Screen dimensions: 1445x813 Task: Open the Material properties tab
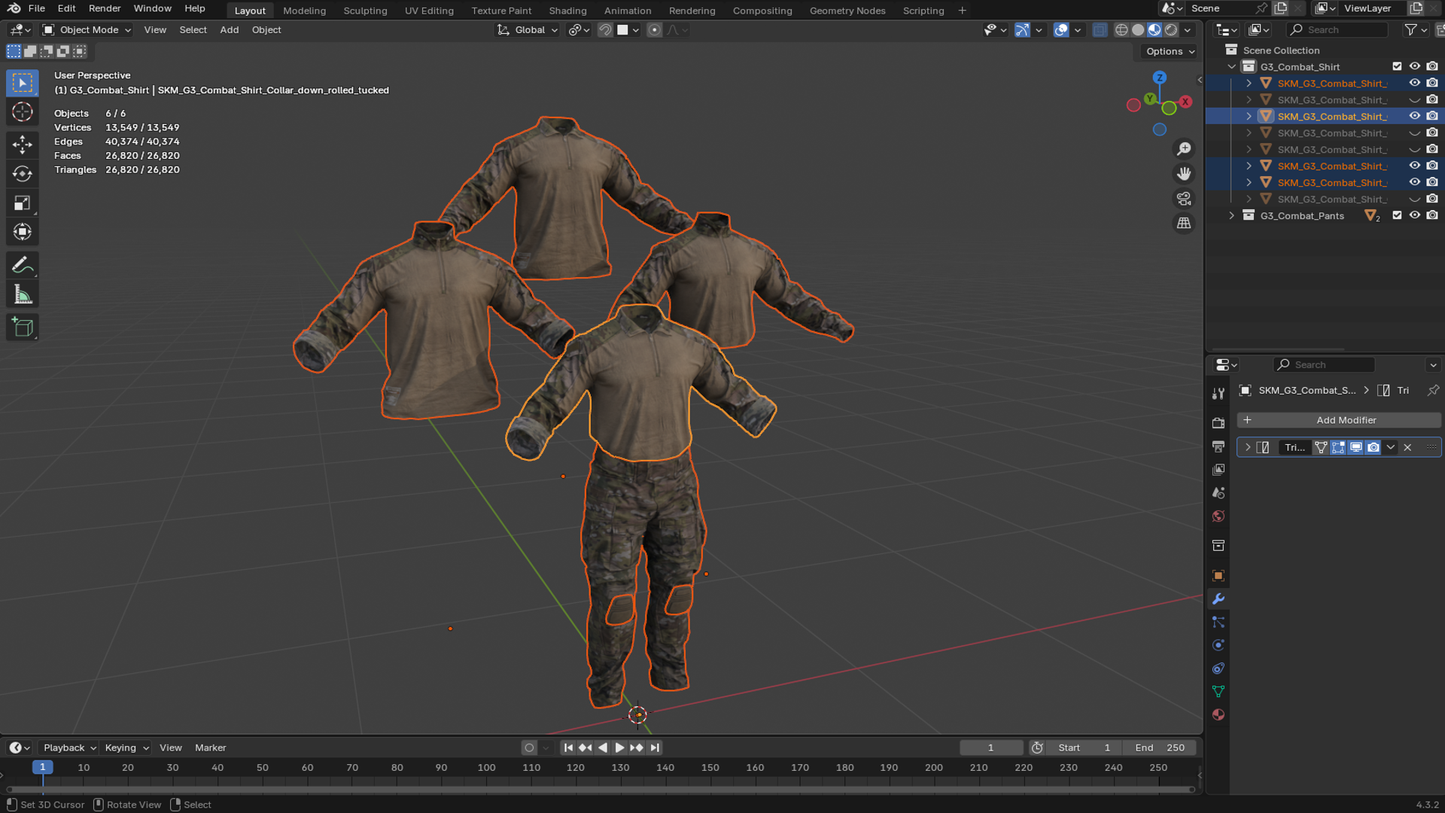(1218, 715)
